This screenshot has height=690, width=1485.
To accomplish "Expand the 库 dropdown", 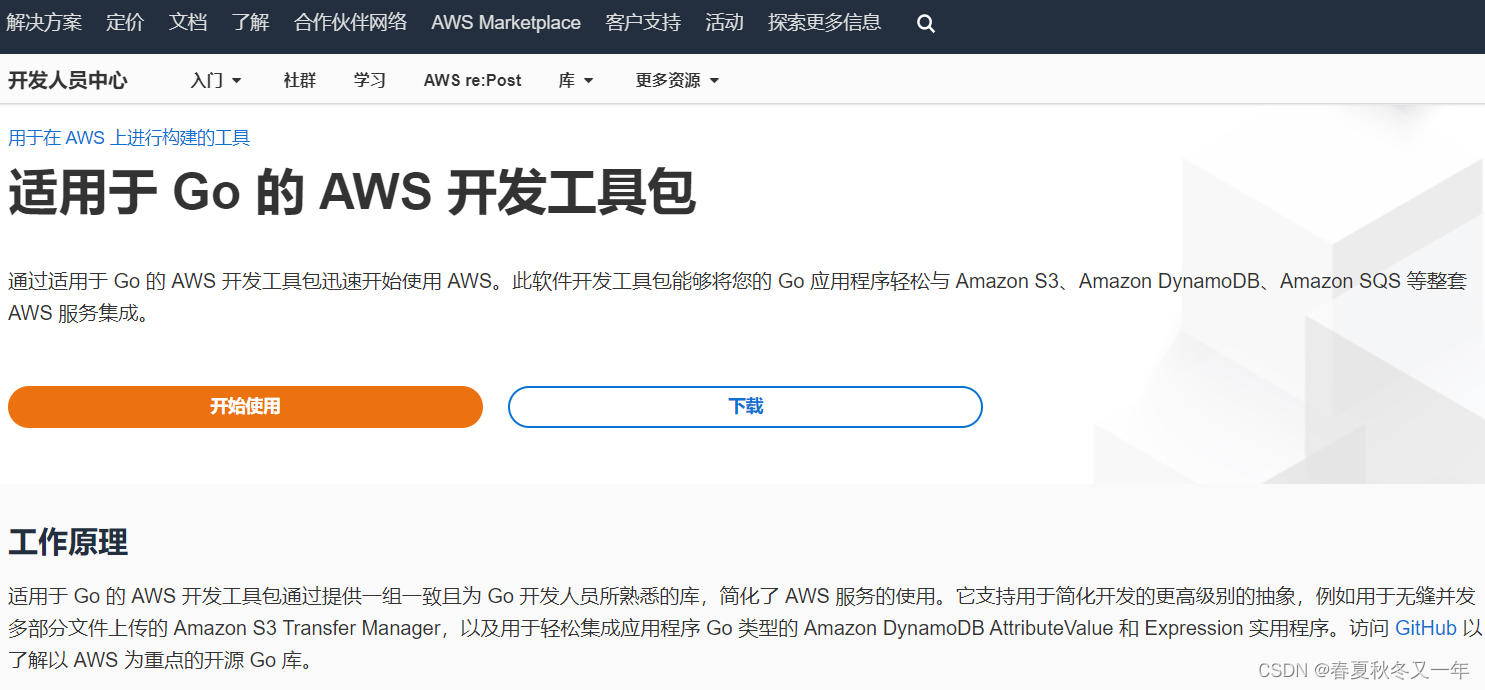I will point(576,80).
